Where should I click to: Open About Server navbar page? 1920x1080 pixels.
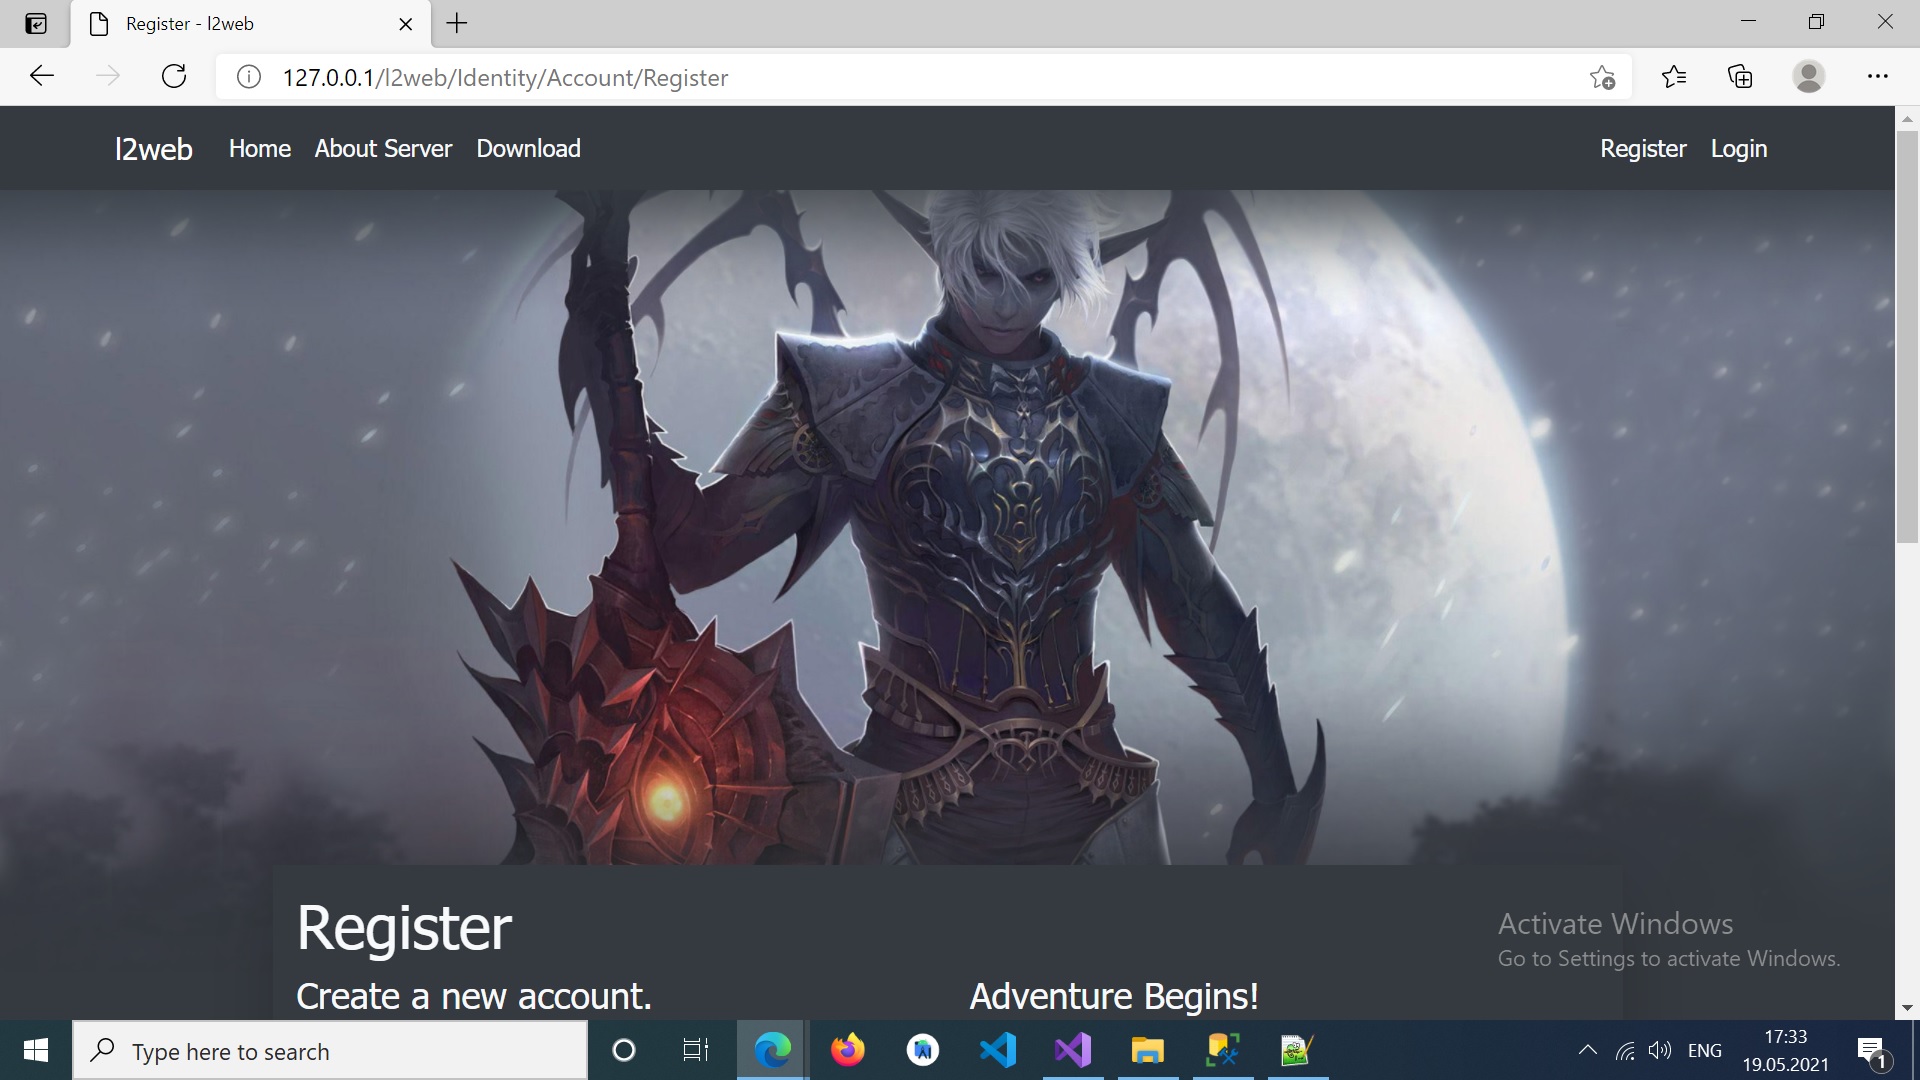pos(383,149)
